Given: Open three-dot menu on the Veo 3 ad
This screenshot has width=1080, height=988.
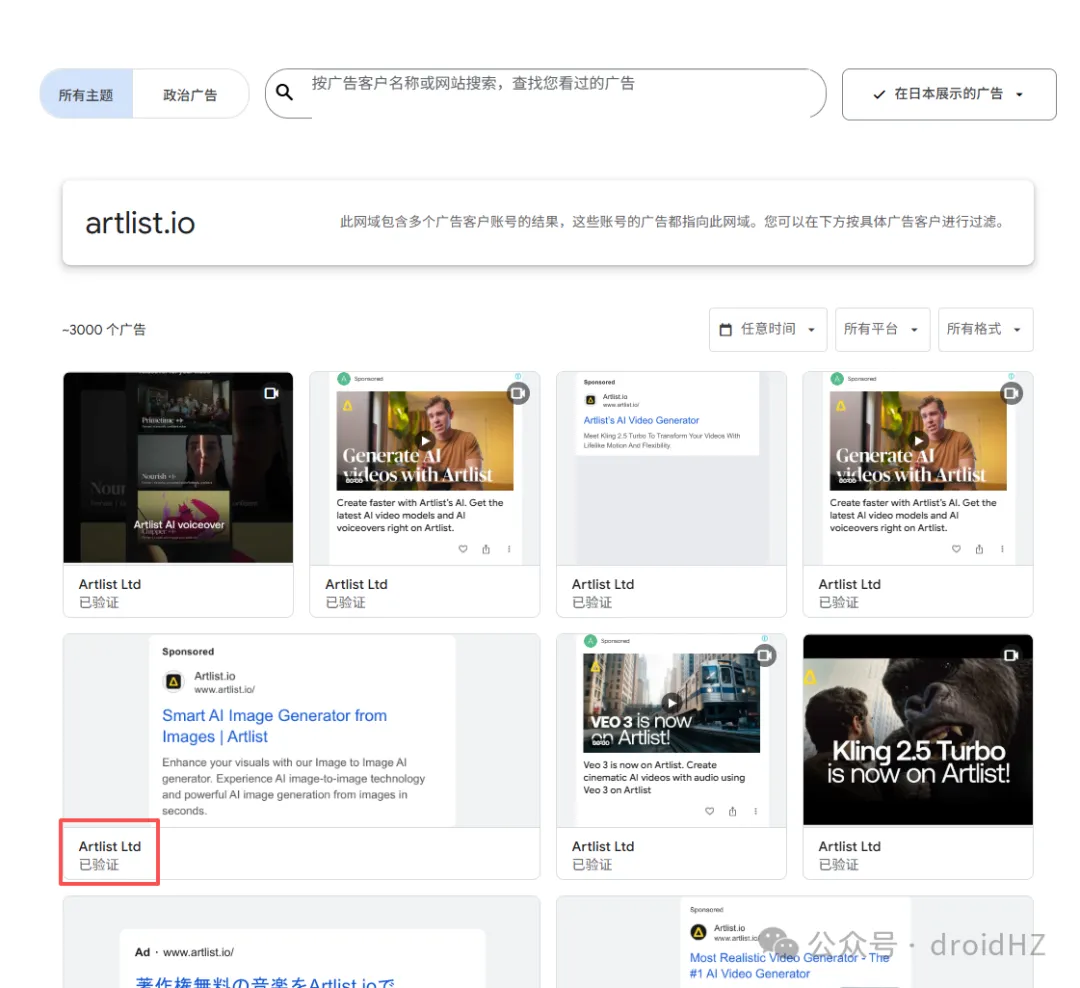Looking at the screenshot, I should tap(756, 811).
